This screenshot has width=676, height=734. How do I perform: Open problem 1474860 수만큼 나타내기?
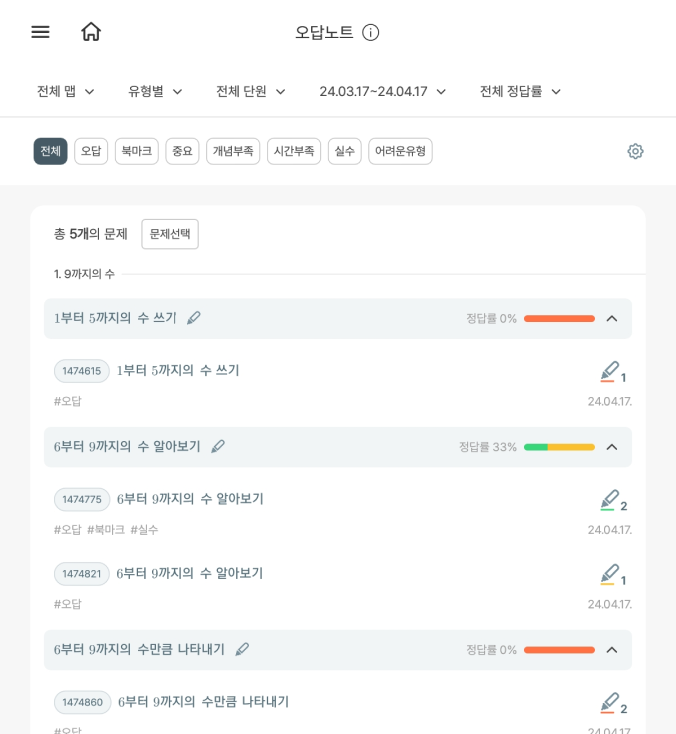pos(203,702)
